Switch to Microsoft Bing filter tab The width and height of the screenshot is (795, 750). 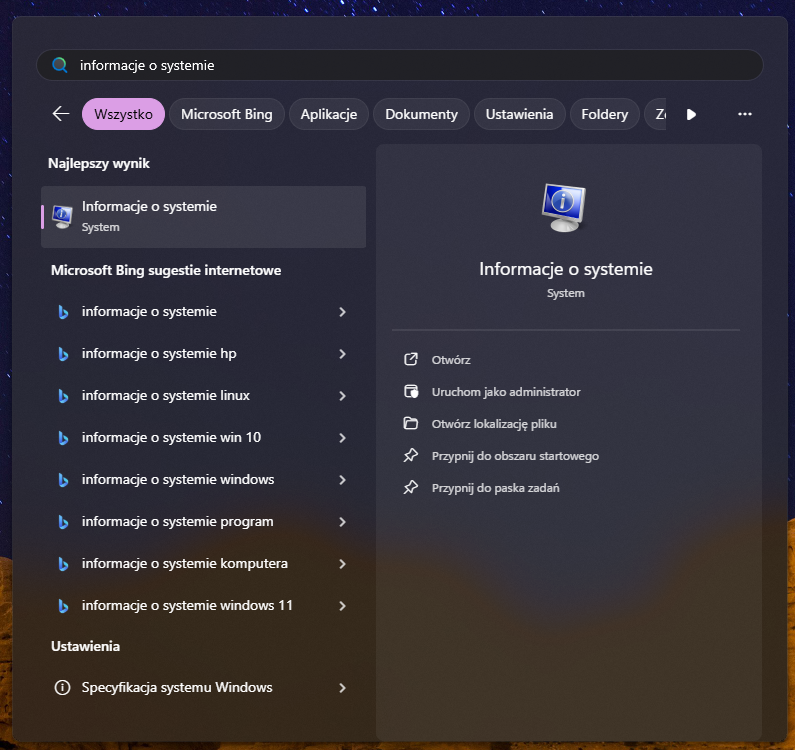point(227,114)
